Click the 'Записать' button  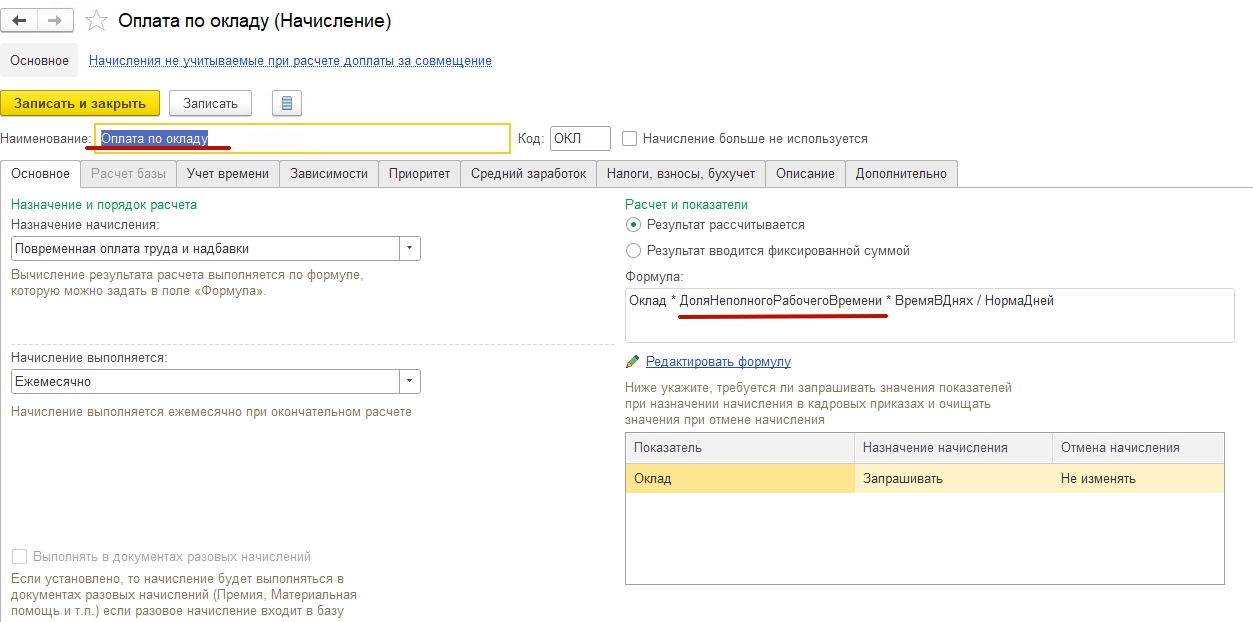click(x=210, y=103)
